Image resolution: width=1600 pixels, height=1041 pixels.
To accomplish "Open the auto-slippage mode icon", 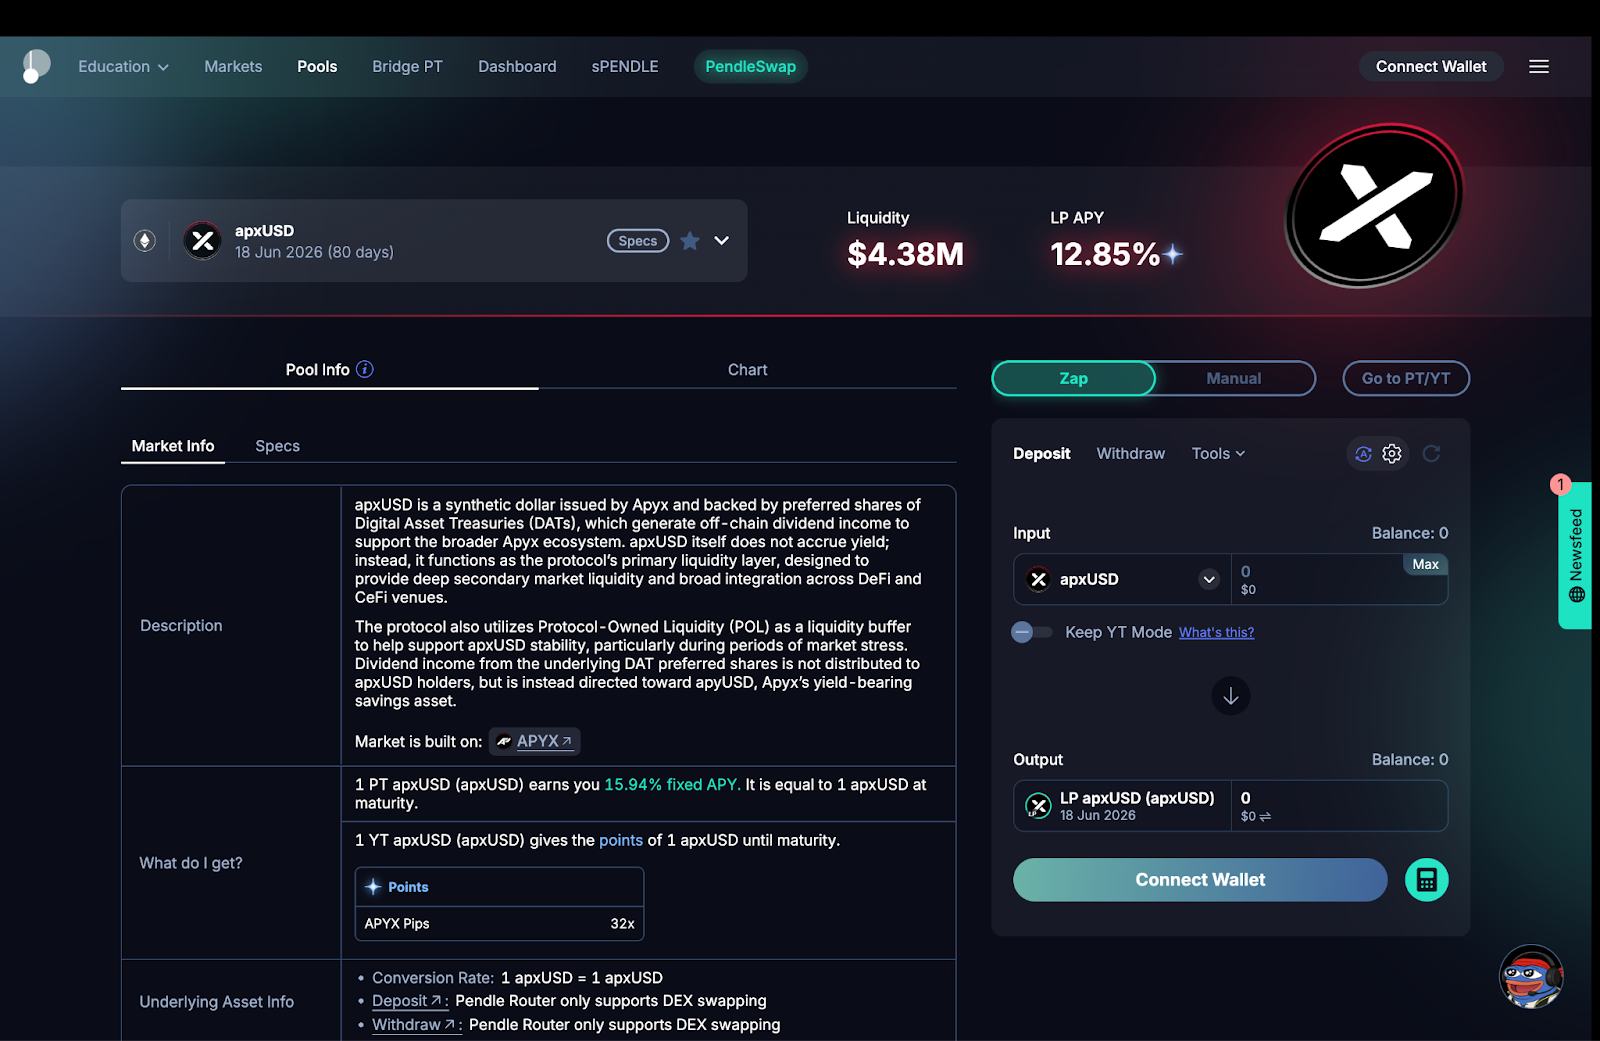I will pyautogui.click(x=1363, y=454).
